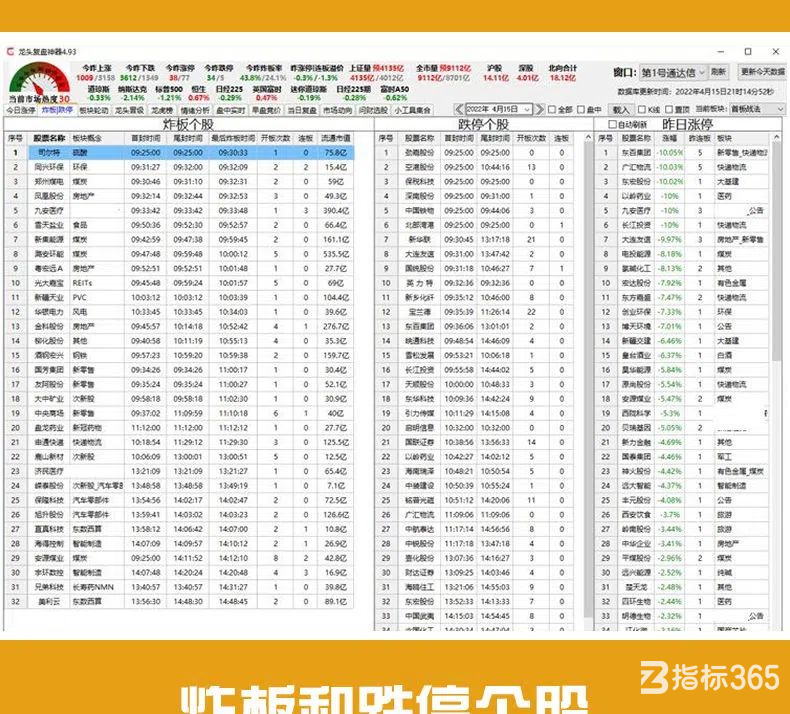This screenshot has height=714, width=790.
Task: Enable the 自动刷新 checkbox
Action: click(x=612, y=124)
